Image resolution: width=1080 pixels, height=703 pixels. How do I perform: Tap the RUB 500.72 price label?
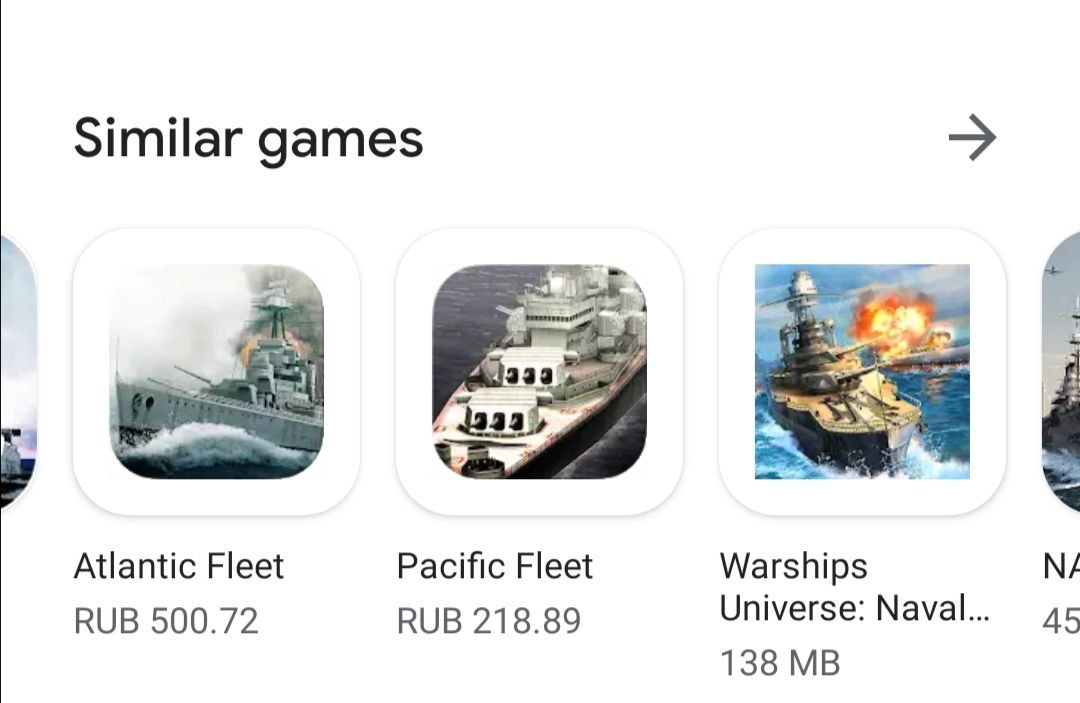point(166,621)
